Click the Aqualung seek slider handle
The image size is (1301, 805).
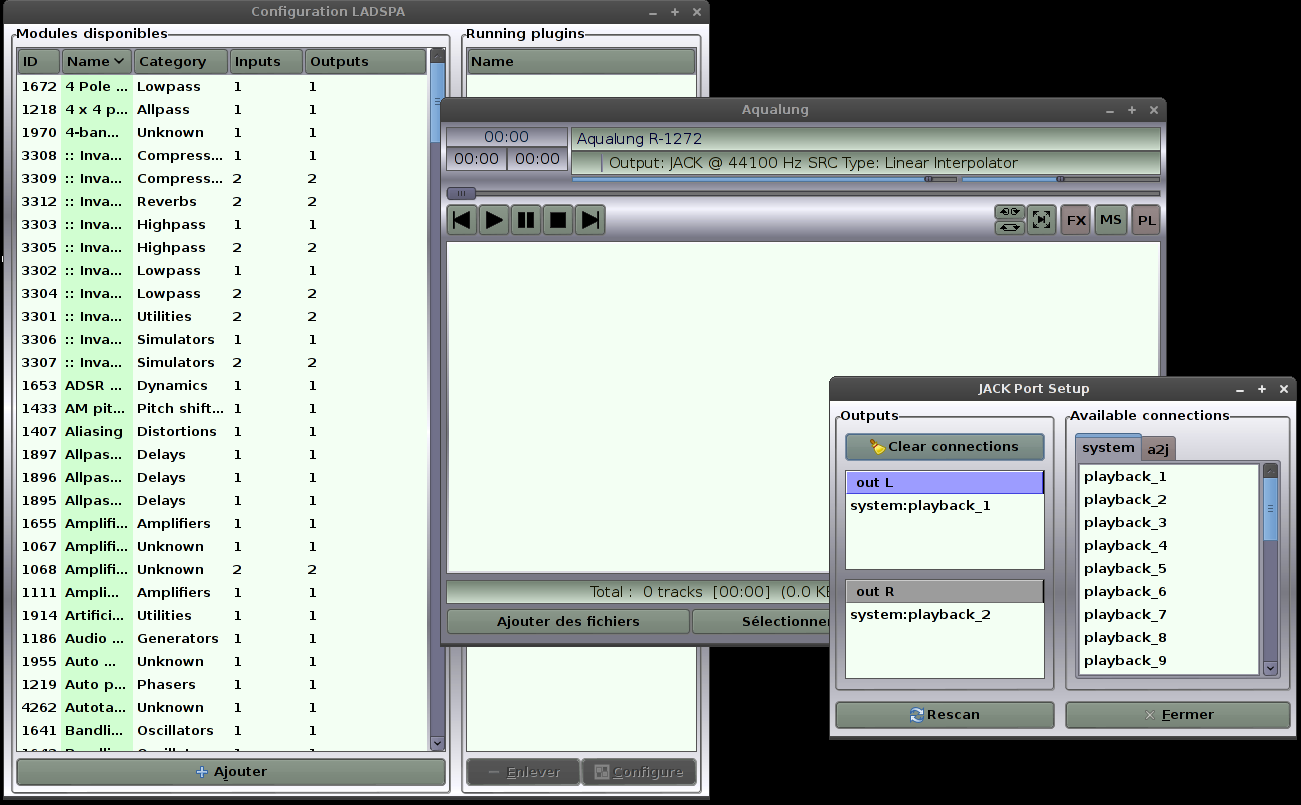pyautogui.click(x=461, y=193)
